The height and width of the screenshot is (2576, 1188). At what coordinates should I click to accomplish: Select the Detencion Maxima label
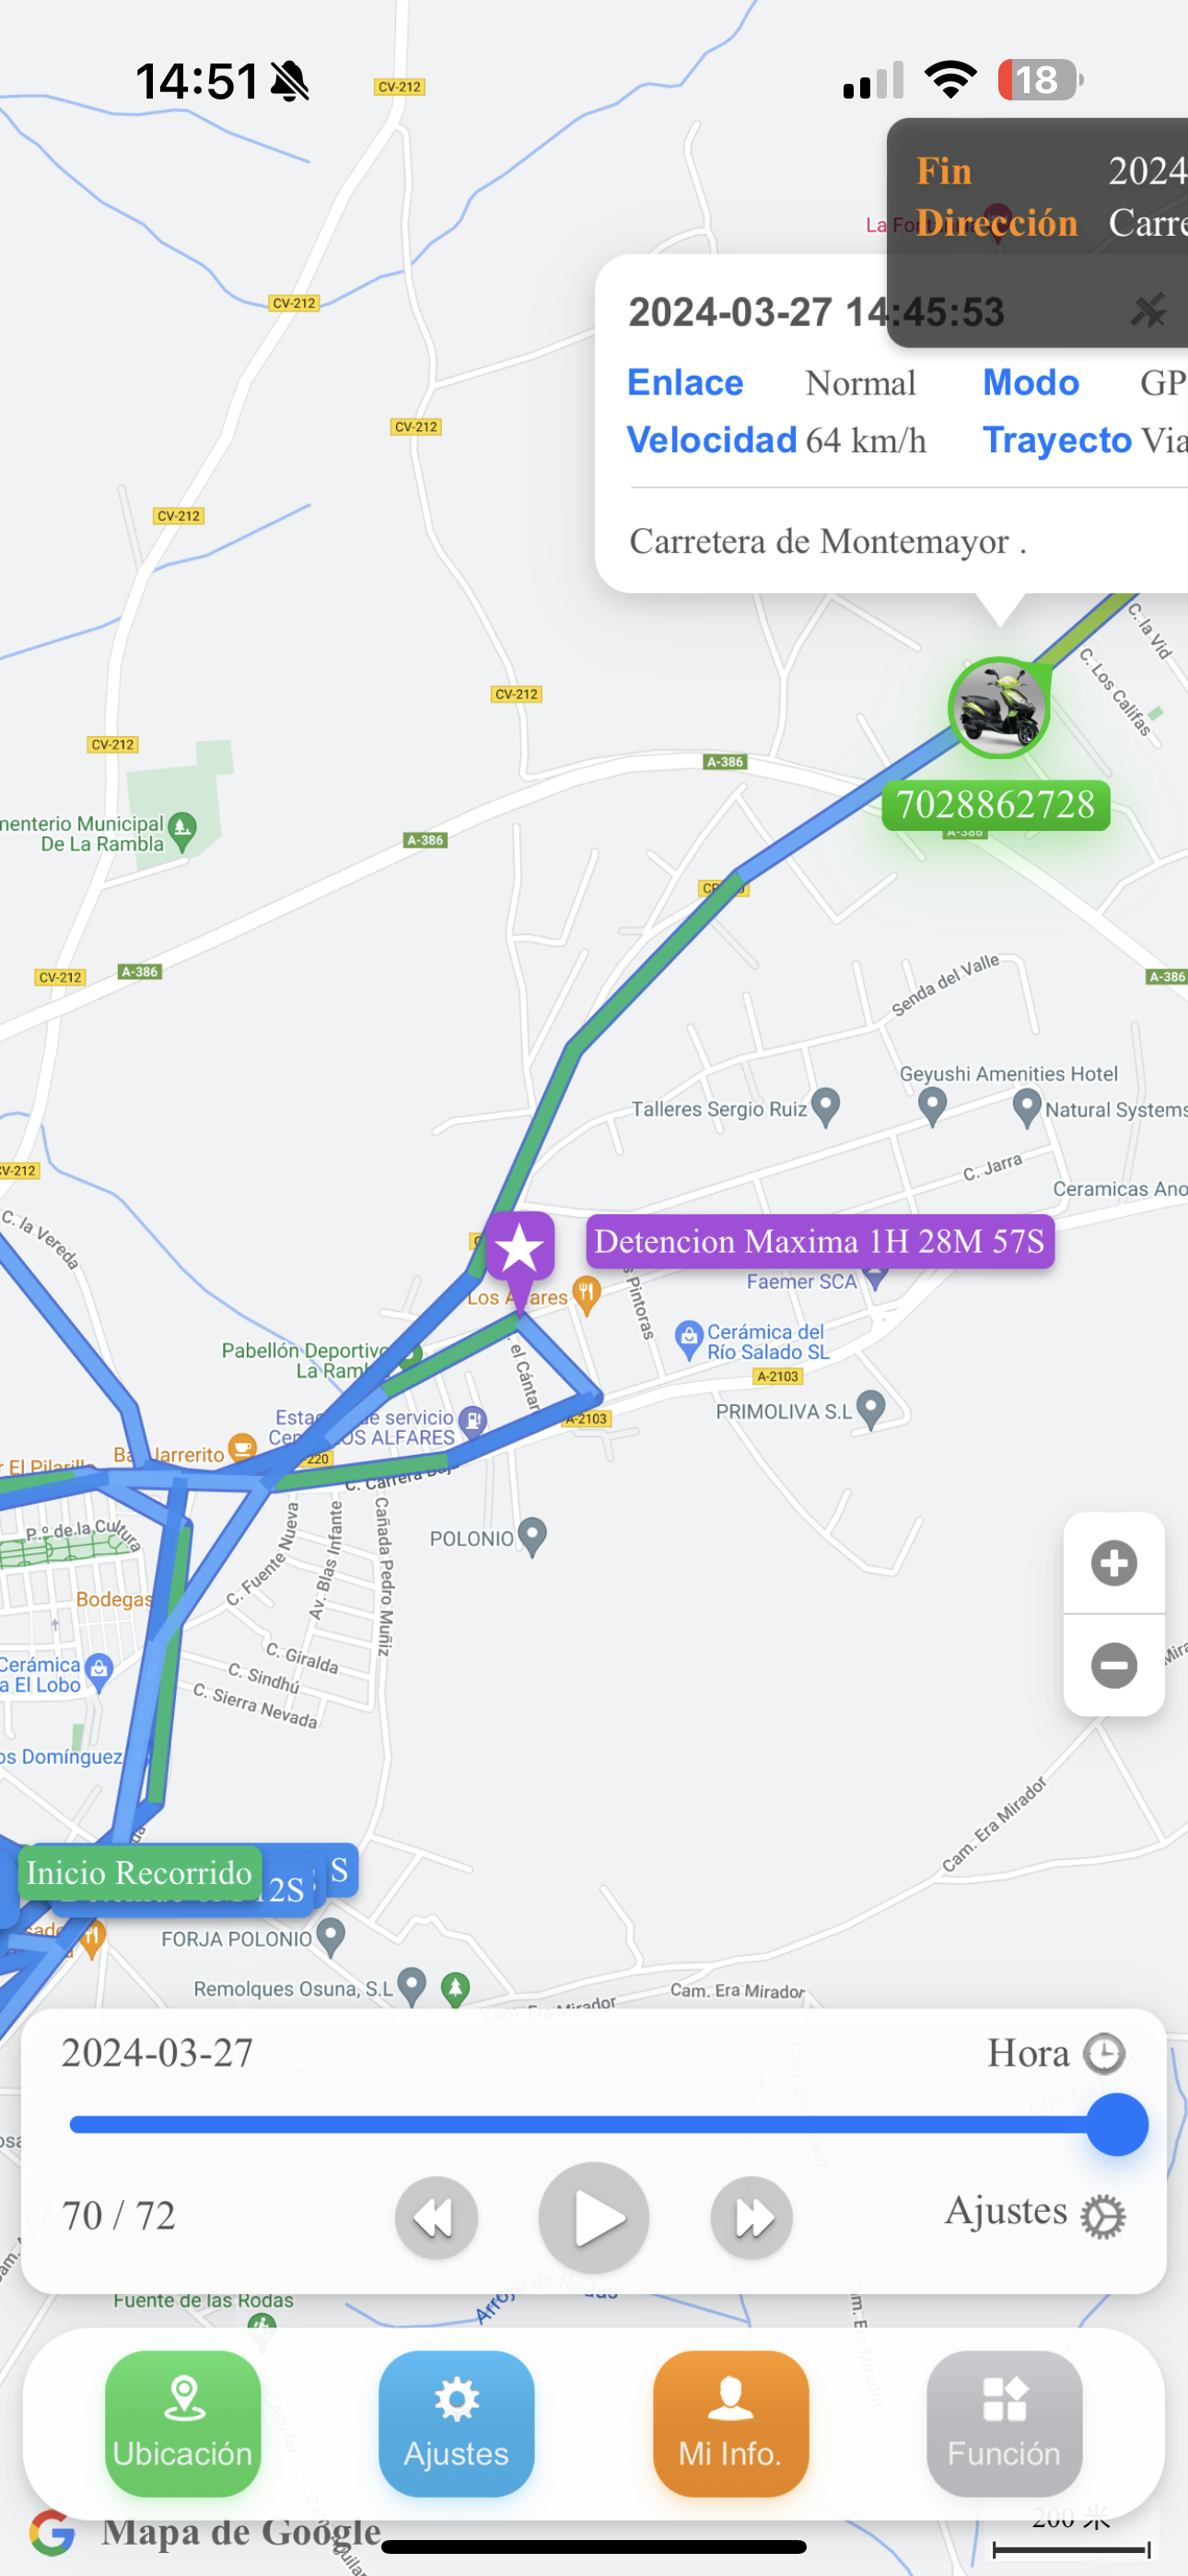(820, 1241)
